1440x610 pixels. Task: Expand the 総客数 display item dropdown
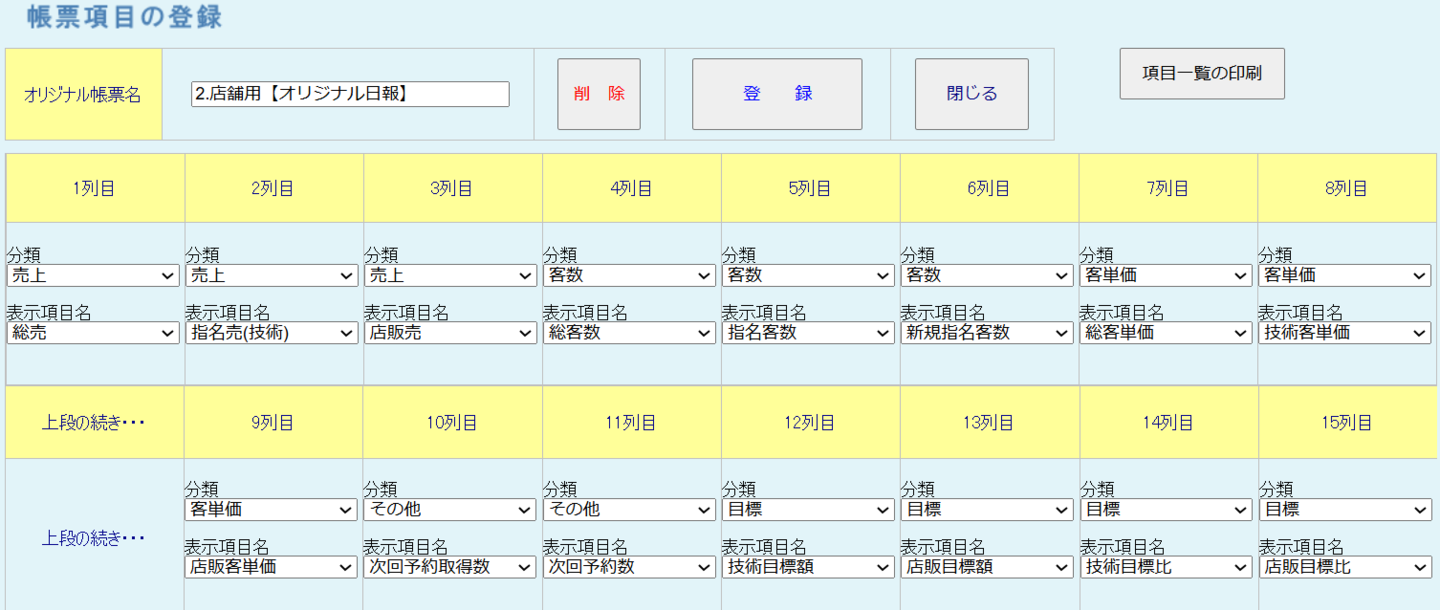(x=629, y=333)
